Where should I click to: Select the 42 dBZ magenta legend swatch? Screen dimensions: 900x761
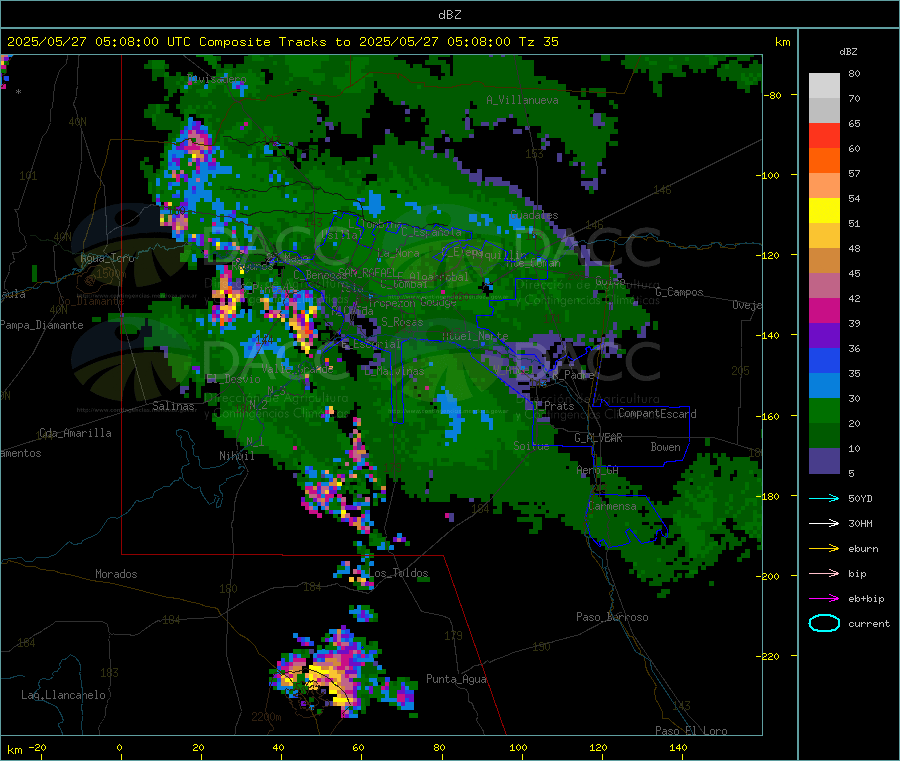[x=824, y=310]
